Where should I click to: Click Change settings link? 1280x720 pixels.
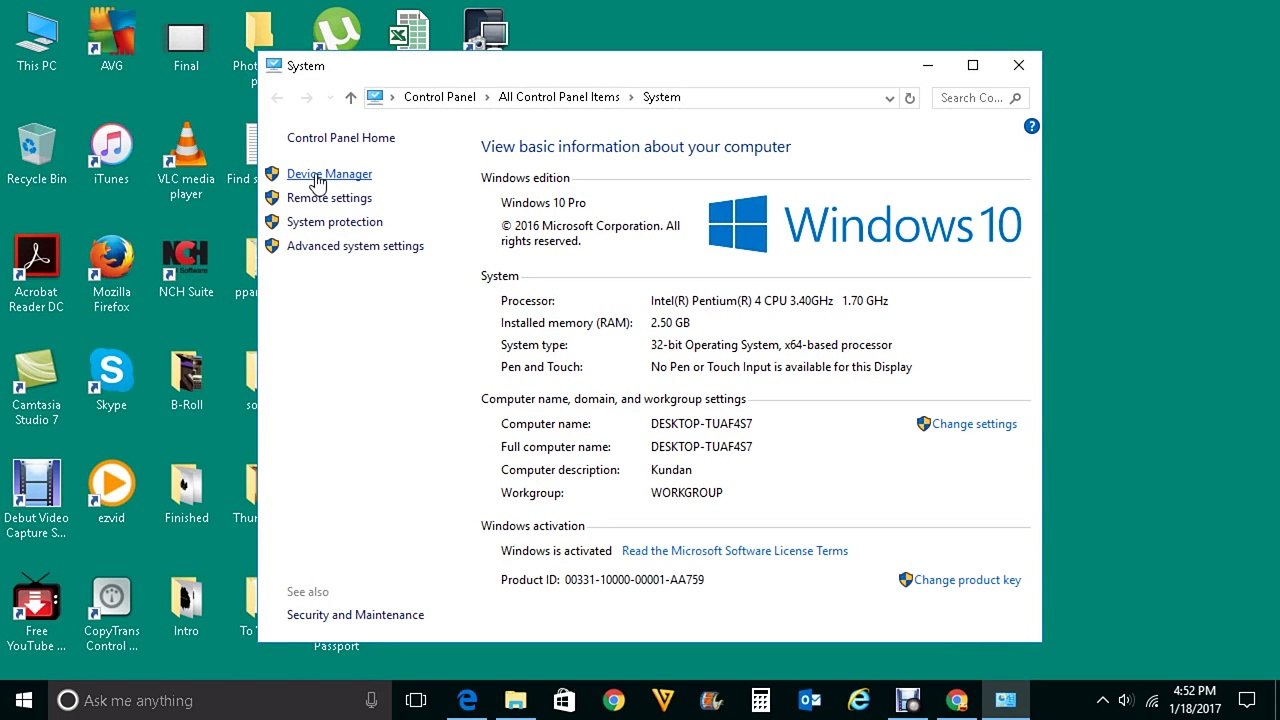coord(974,424)
